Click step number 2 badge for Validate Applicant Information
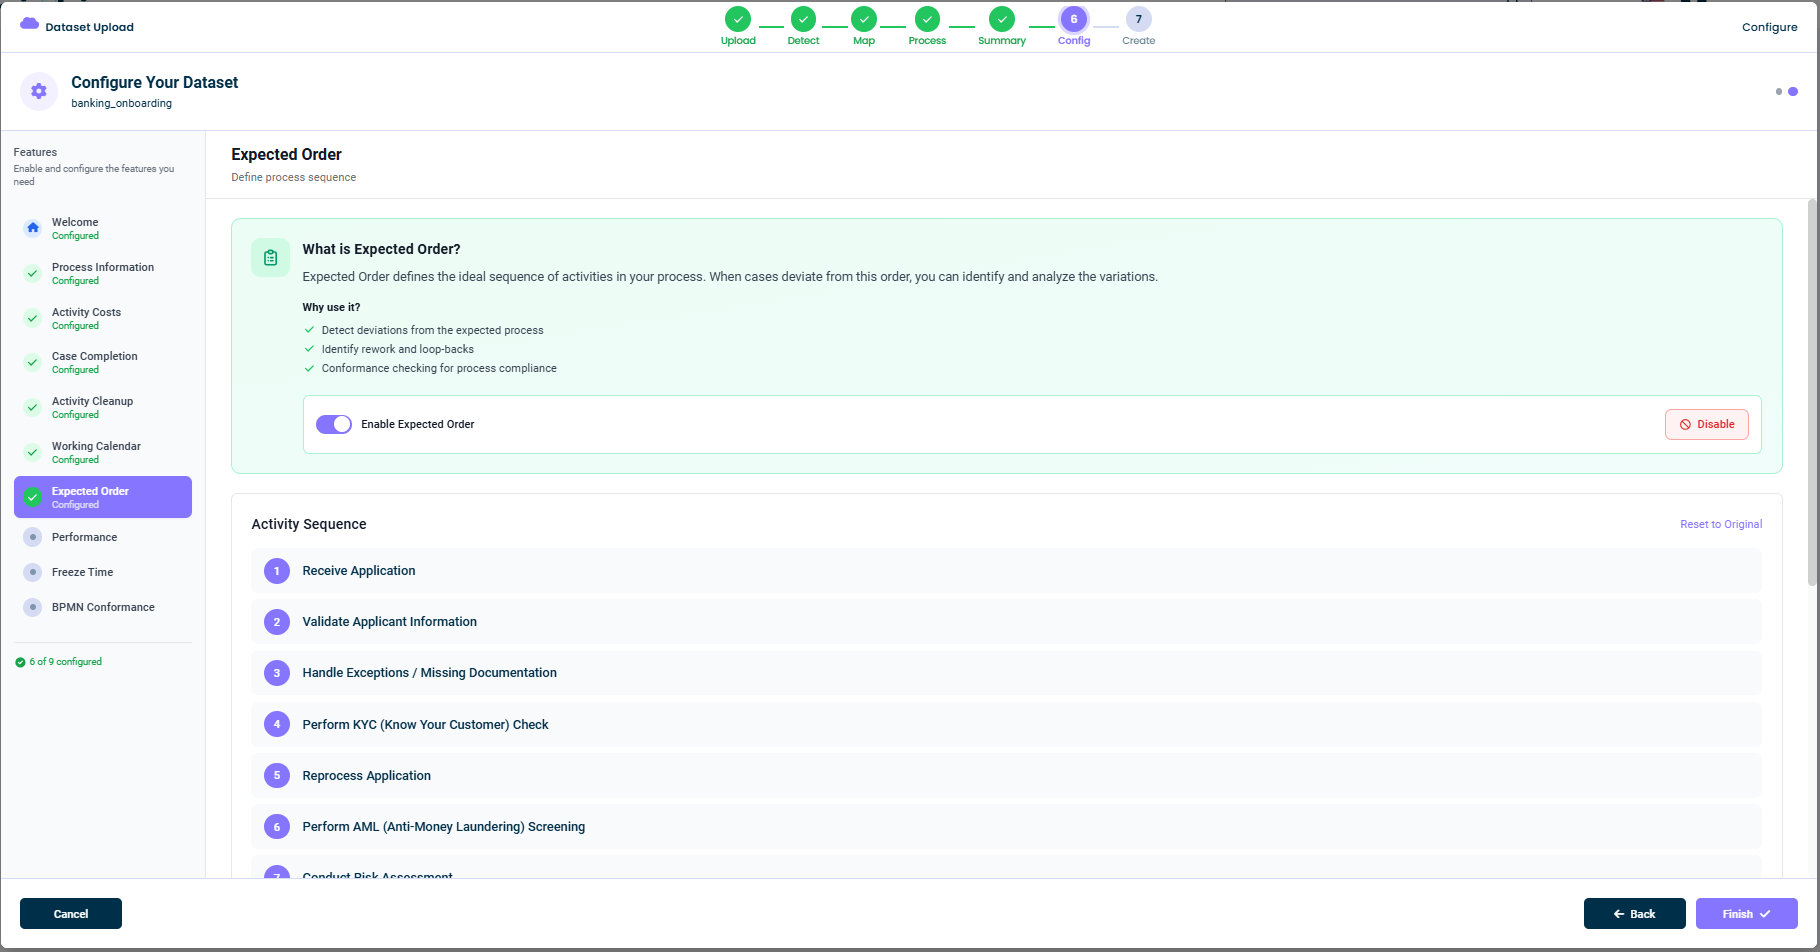 click(x=277, y=622)
